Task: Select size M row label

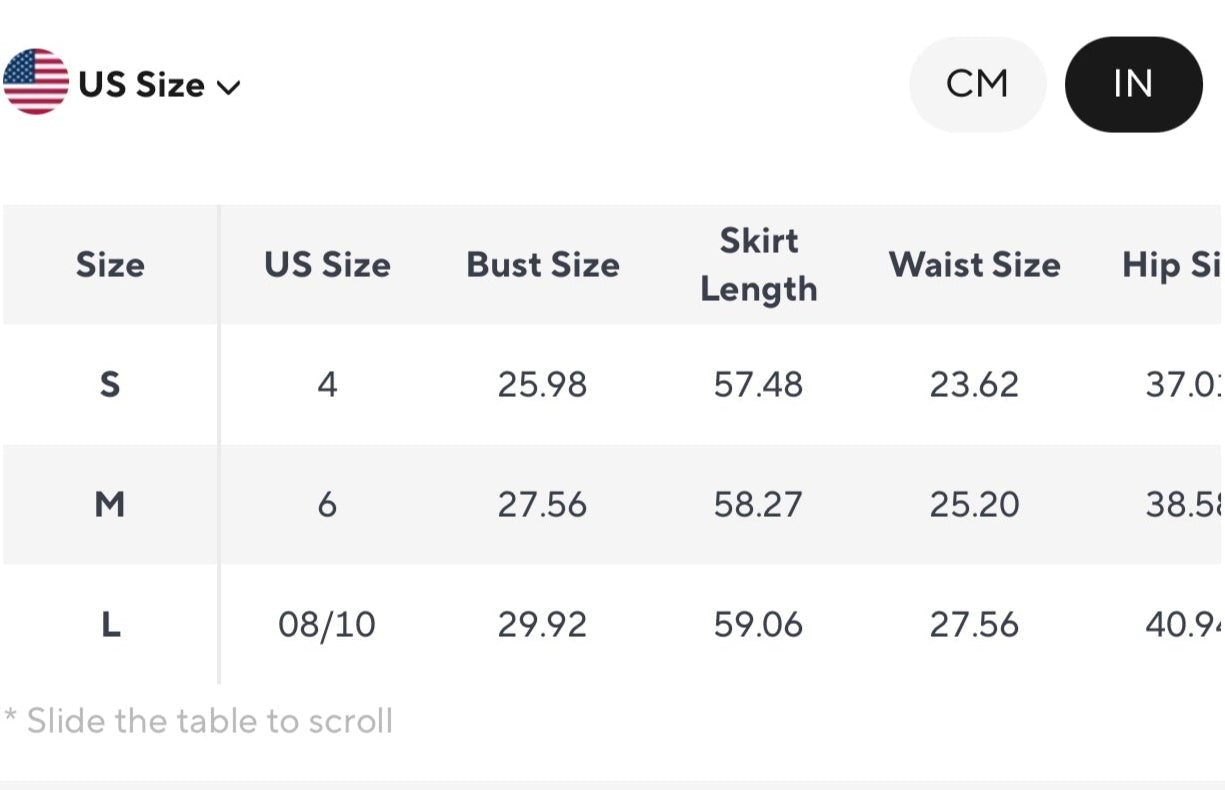Action: [110, 504]
